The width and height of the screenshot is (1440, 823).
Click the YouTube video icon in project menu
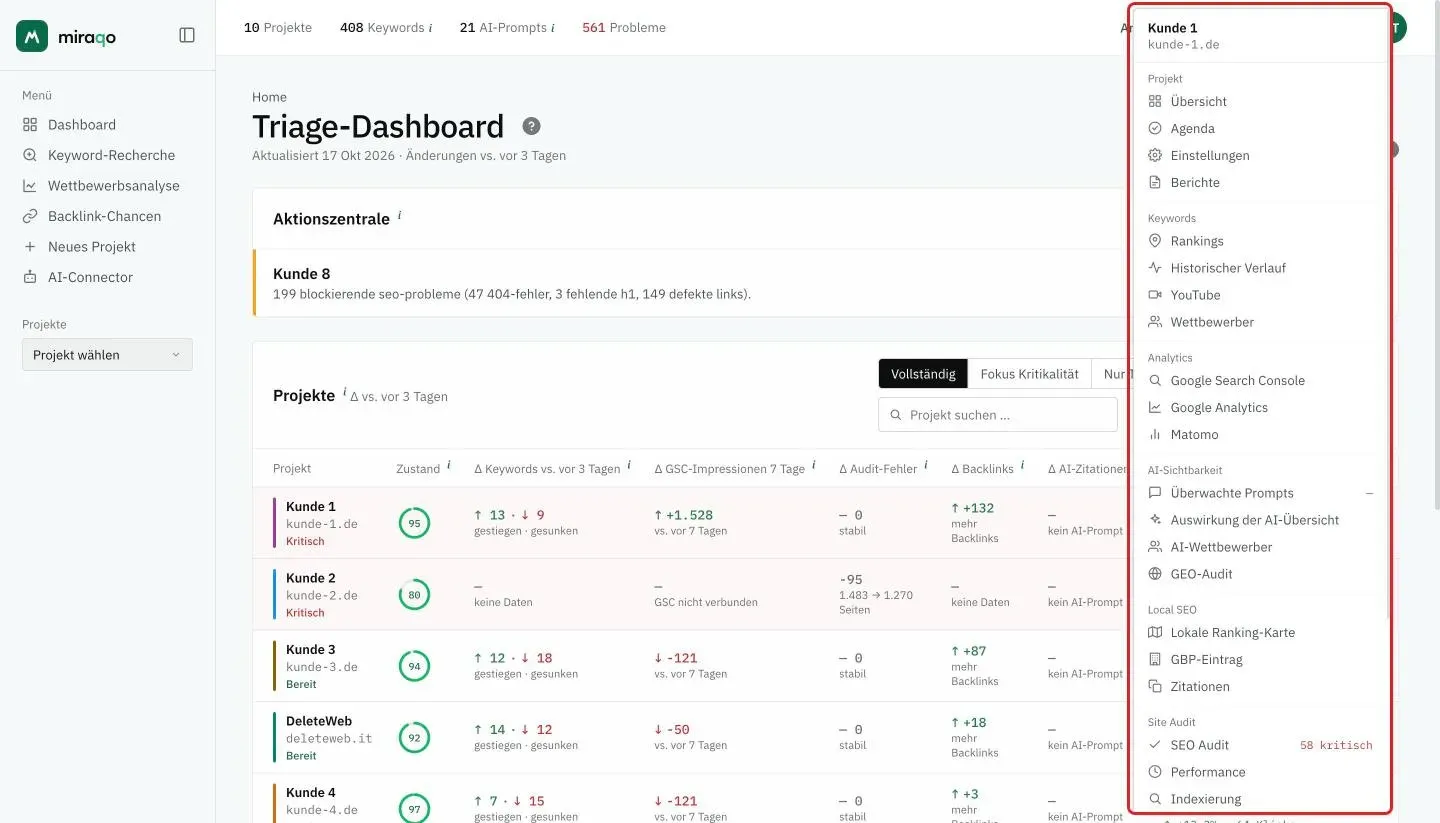point(1155,295)
